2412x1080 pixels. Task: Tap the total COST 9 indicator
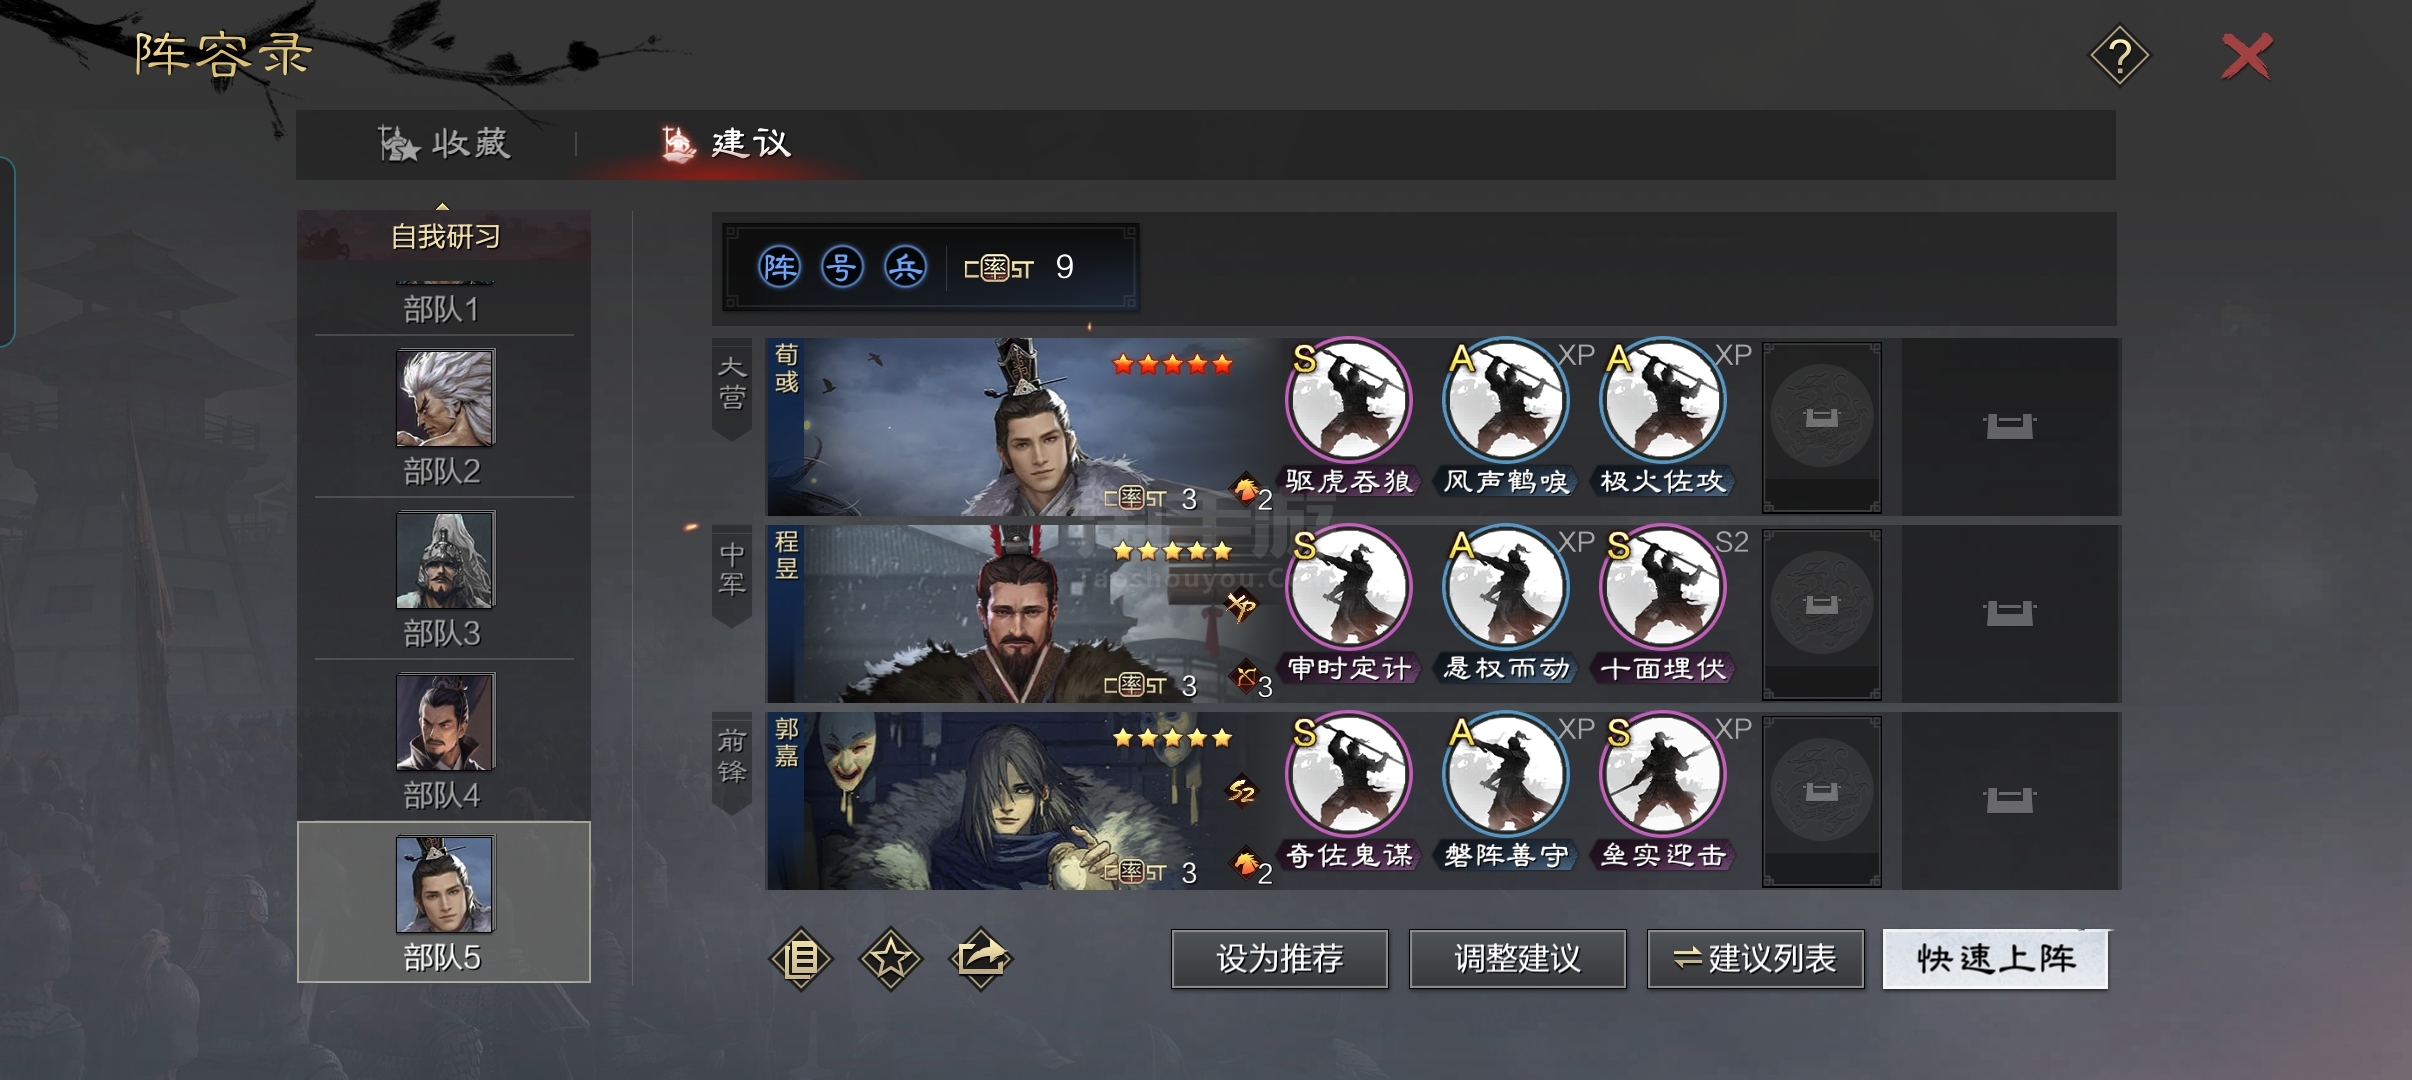pyautogui.click(x=1019, y=267)
